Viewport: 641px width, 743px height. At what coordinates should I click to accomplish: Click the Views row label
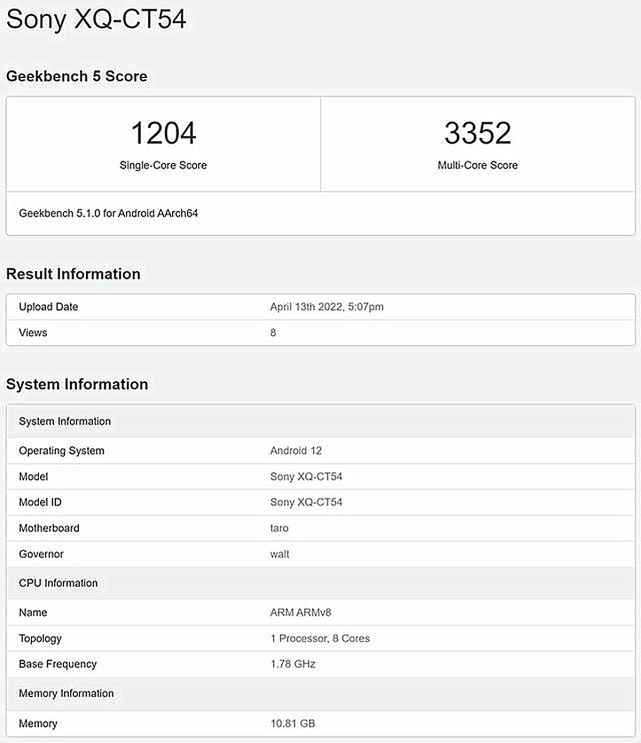pos(33,333)
